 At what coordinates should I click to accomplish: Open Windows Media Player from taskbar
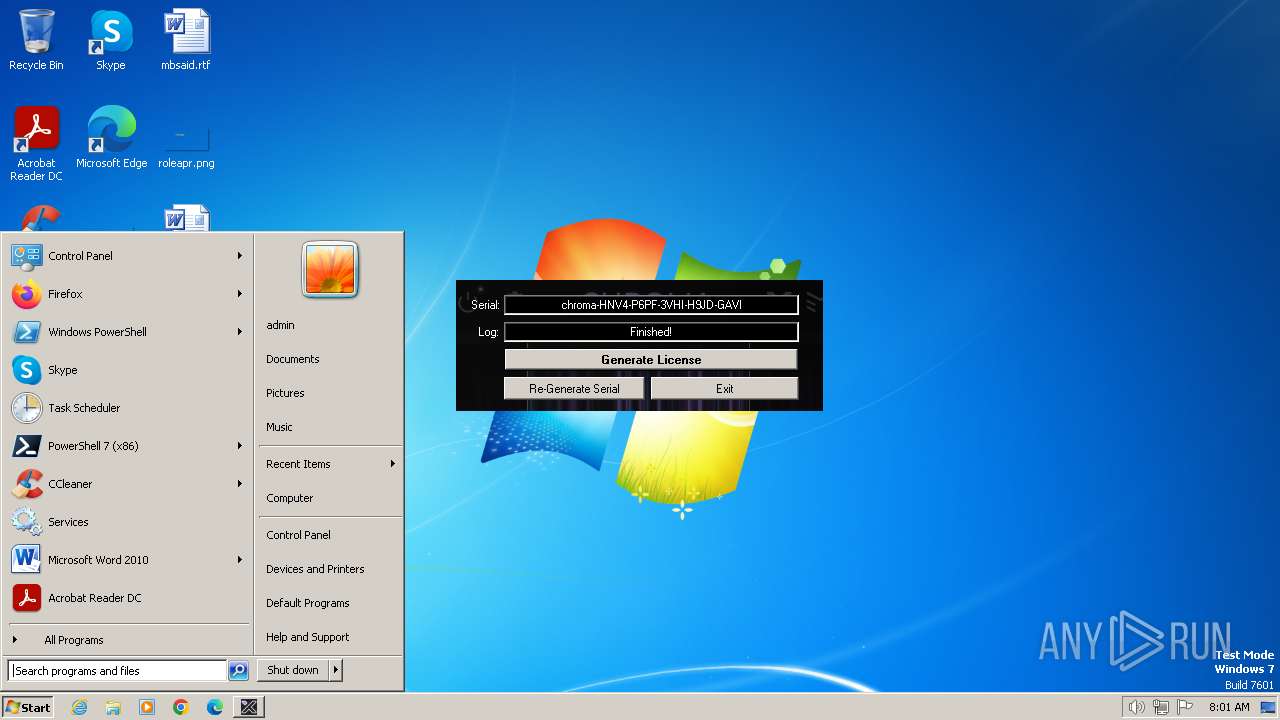[x=147, y=707]
